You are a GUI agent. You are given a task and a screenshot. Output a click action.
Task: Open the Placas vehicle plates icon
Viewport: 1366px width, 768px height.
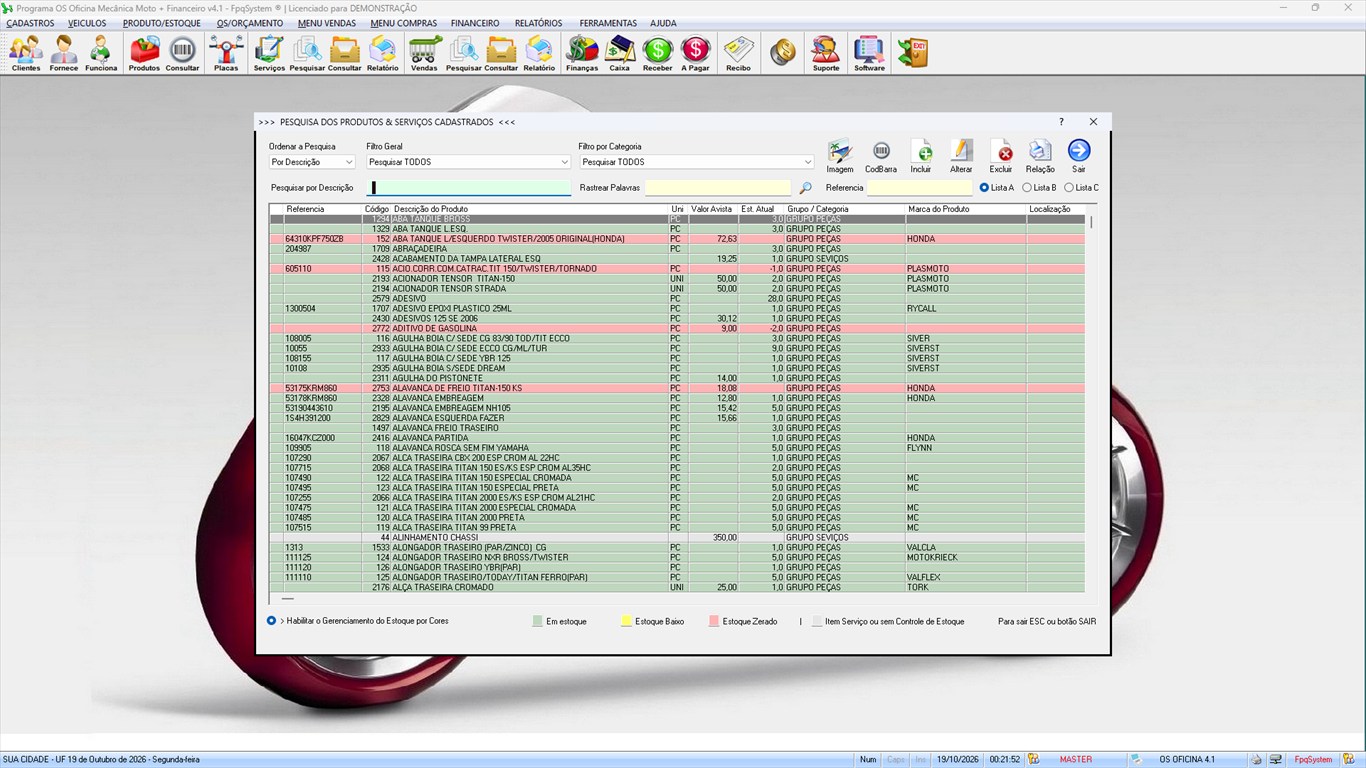click(x=226, y=53)
